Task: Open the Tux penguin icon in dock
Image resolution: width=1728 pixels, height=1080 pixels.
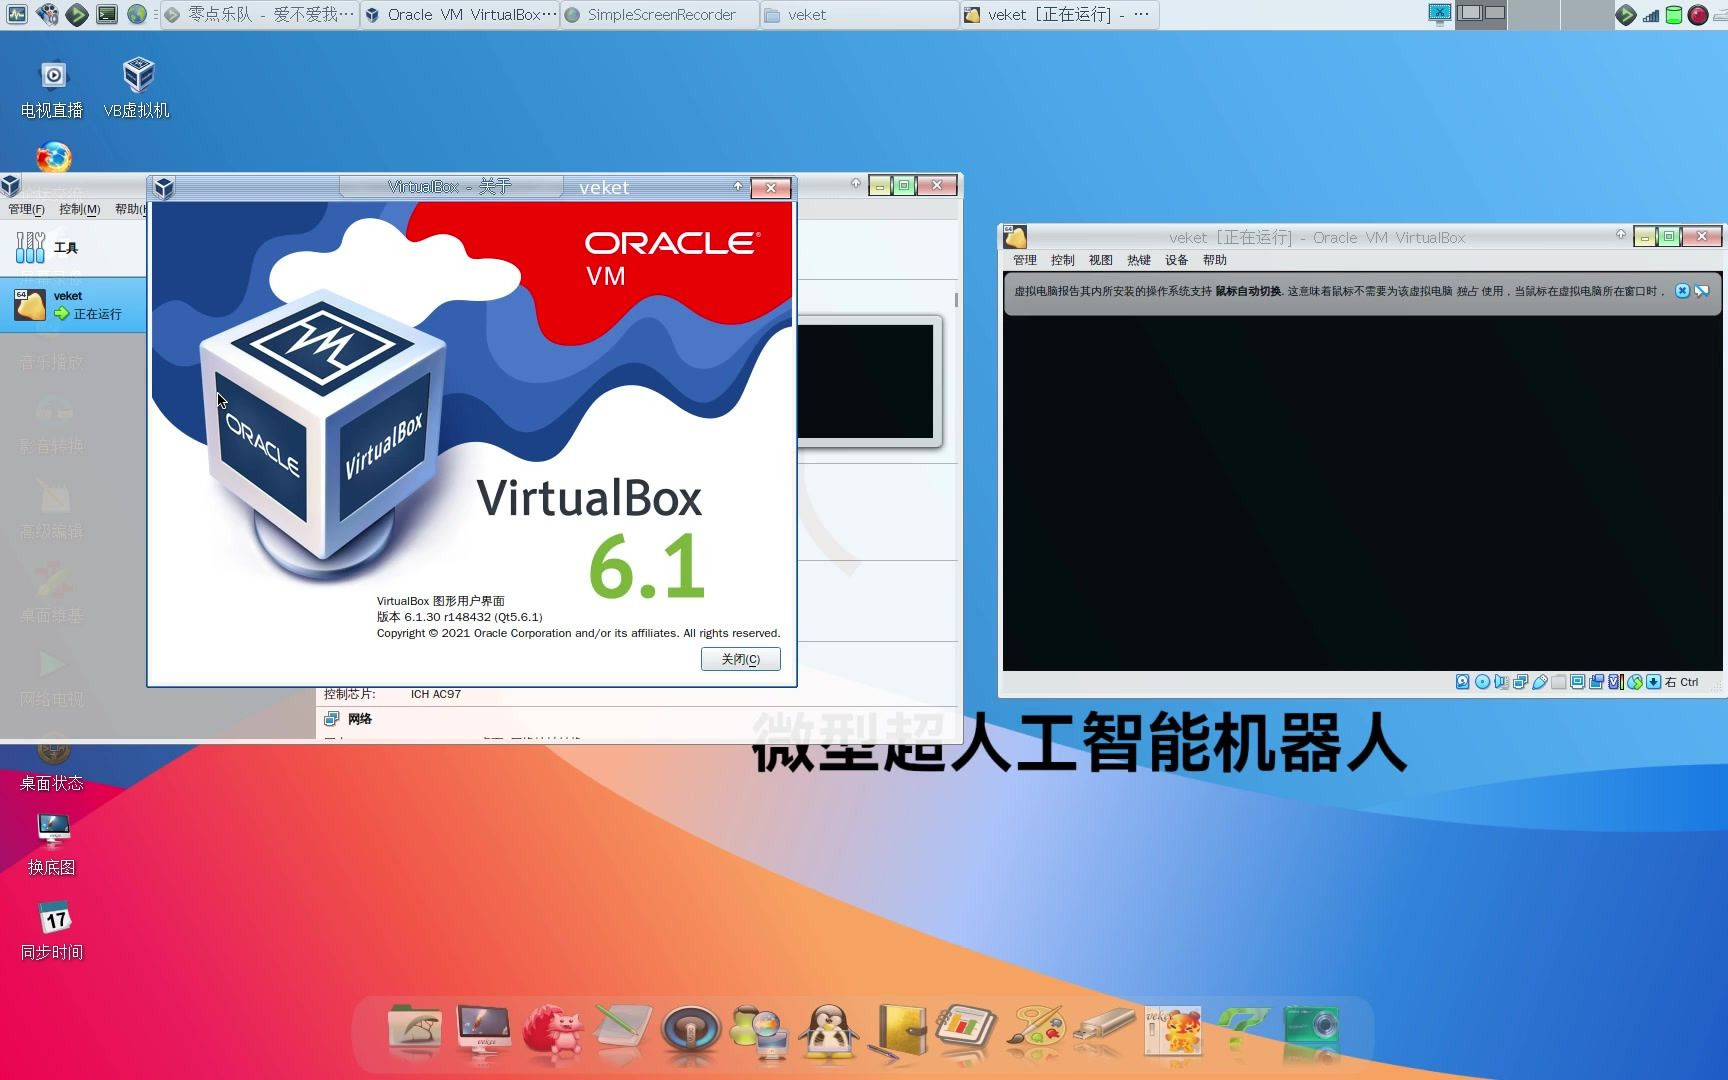Action: [829, 1030]
